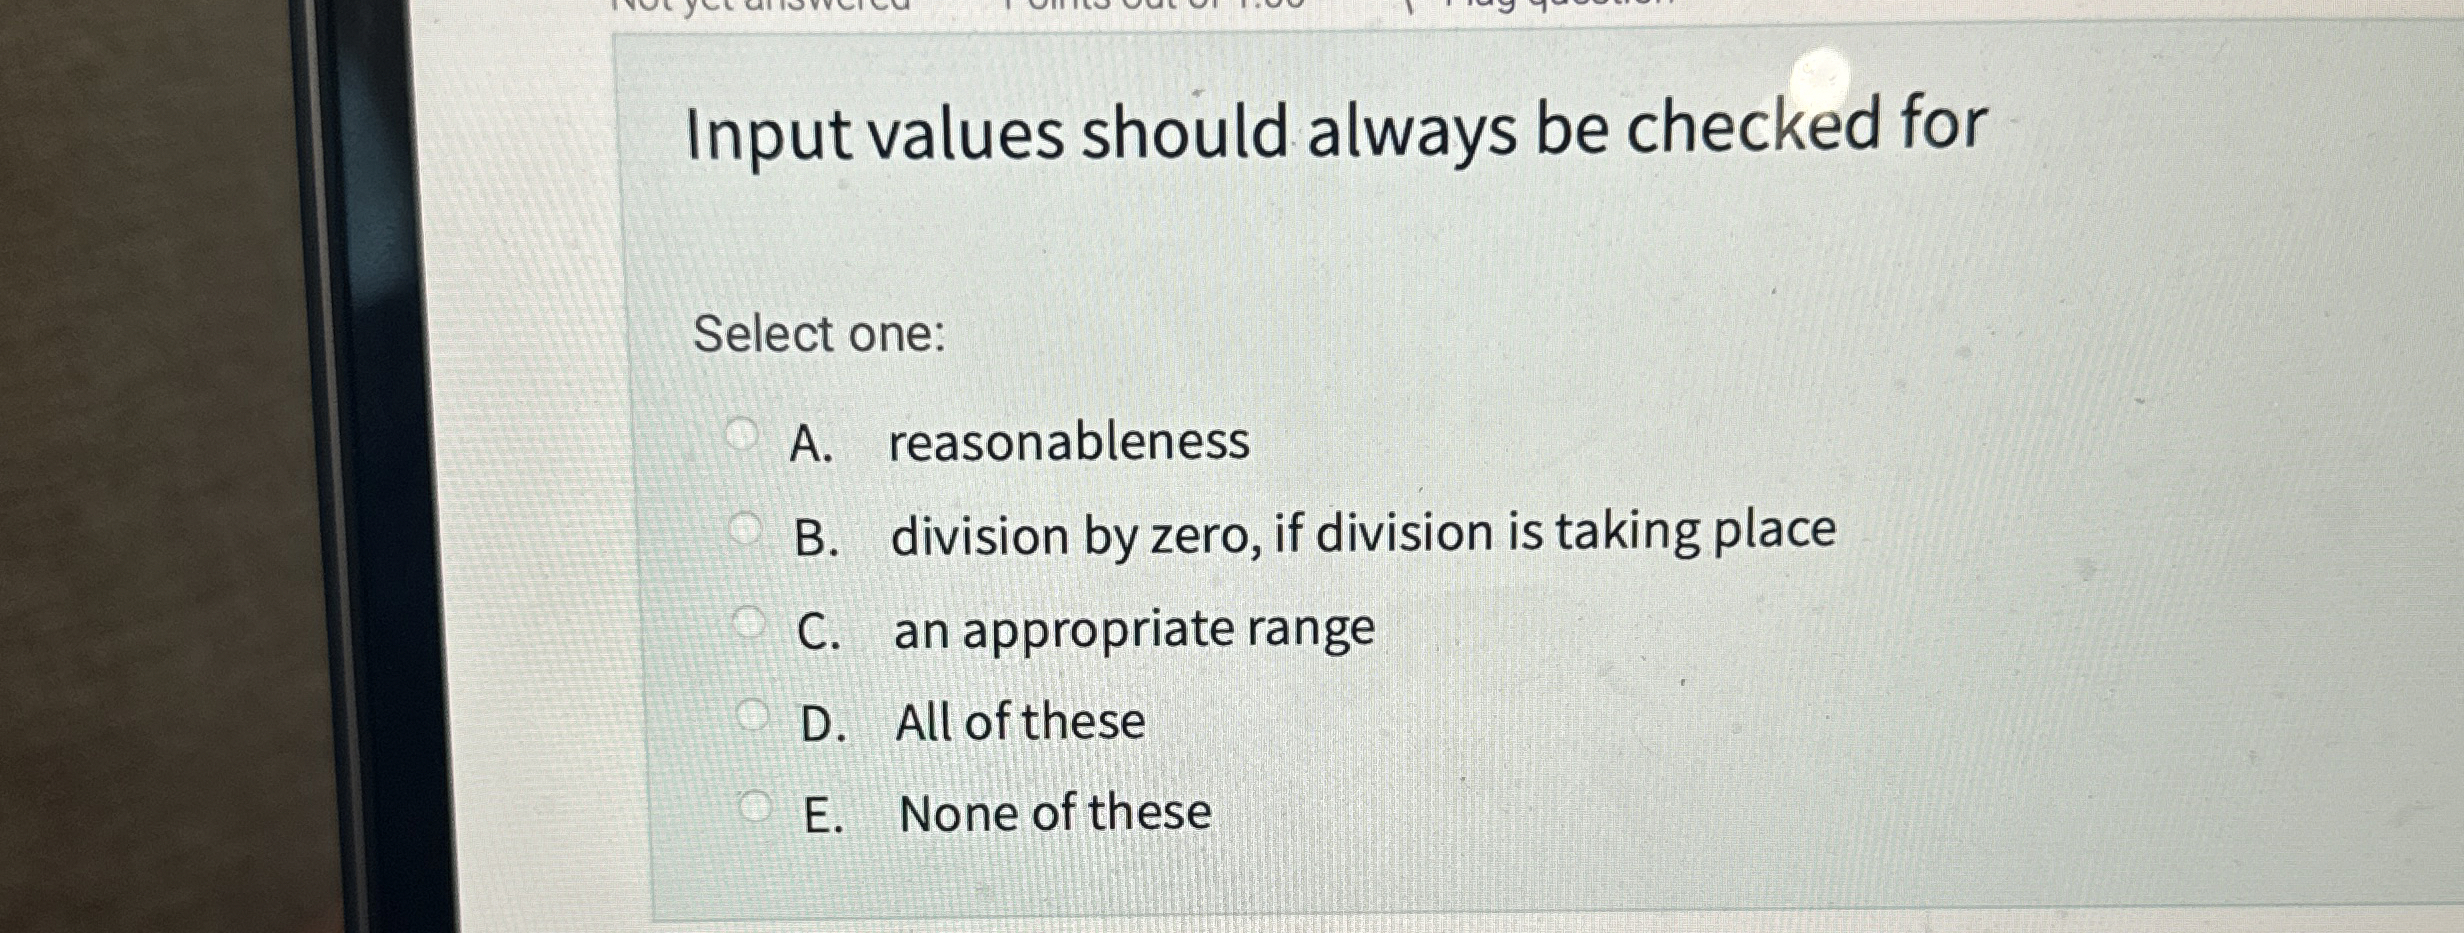Screen dimensions: 2464x933
Task: Click the None of these answer text
Action: click(1055, 813)
